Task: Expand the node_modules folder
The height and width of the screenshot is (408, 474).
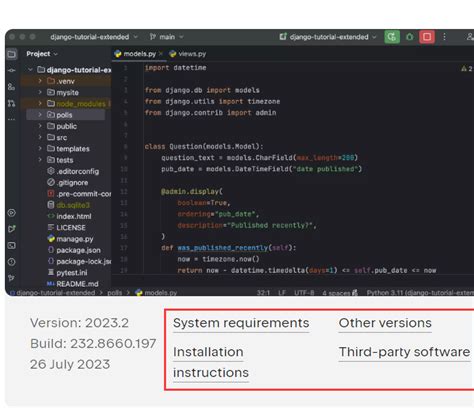Action: coord(40,104)
